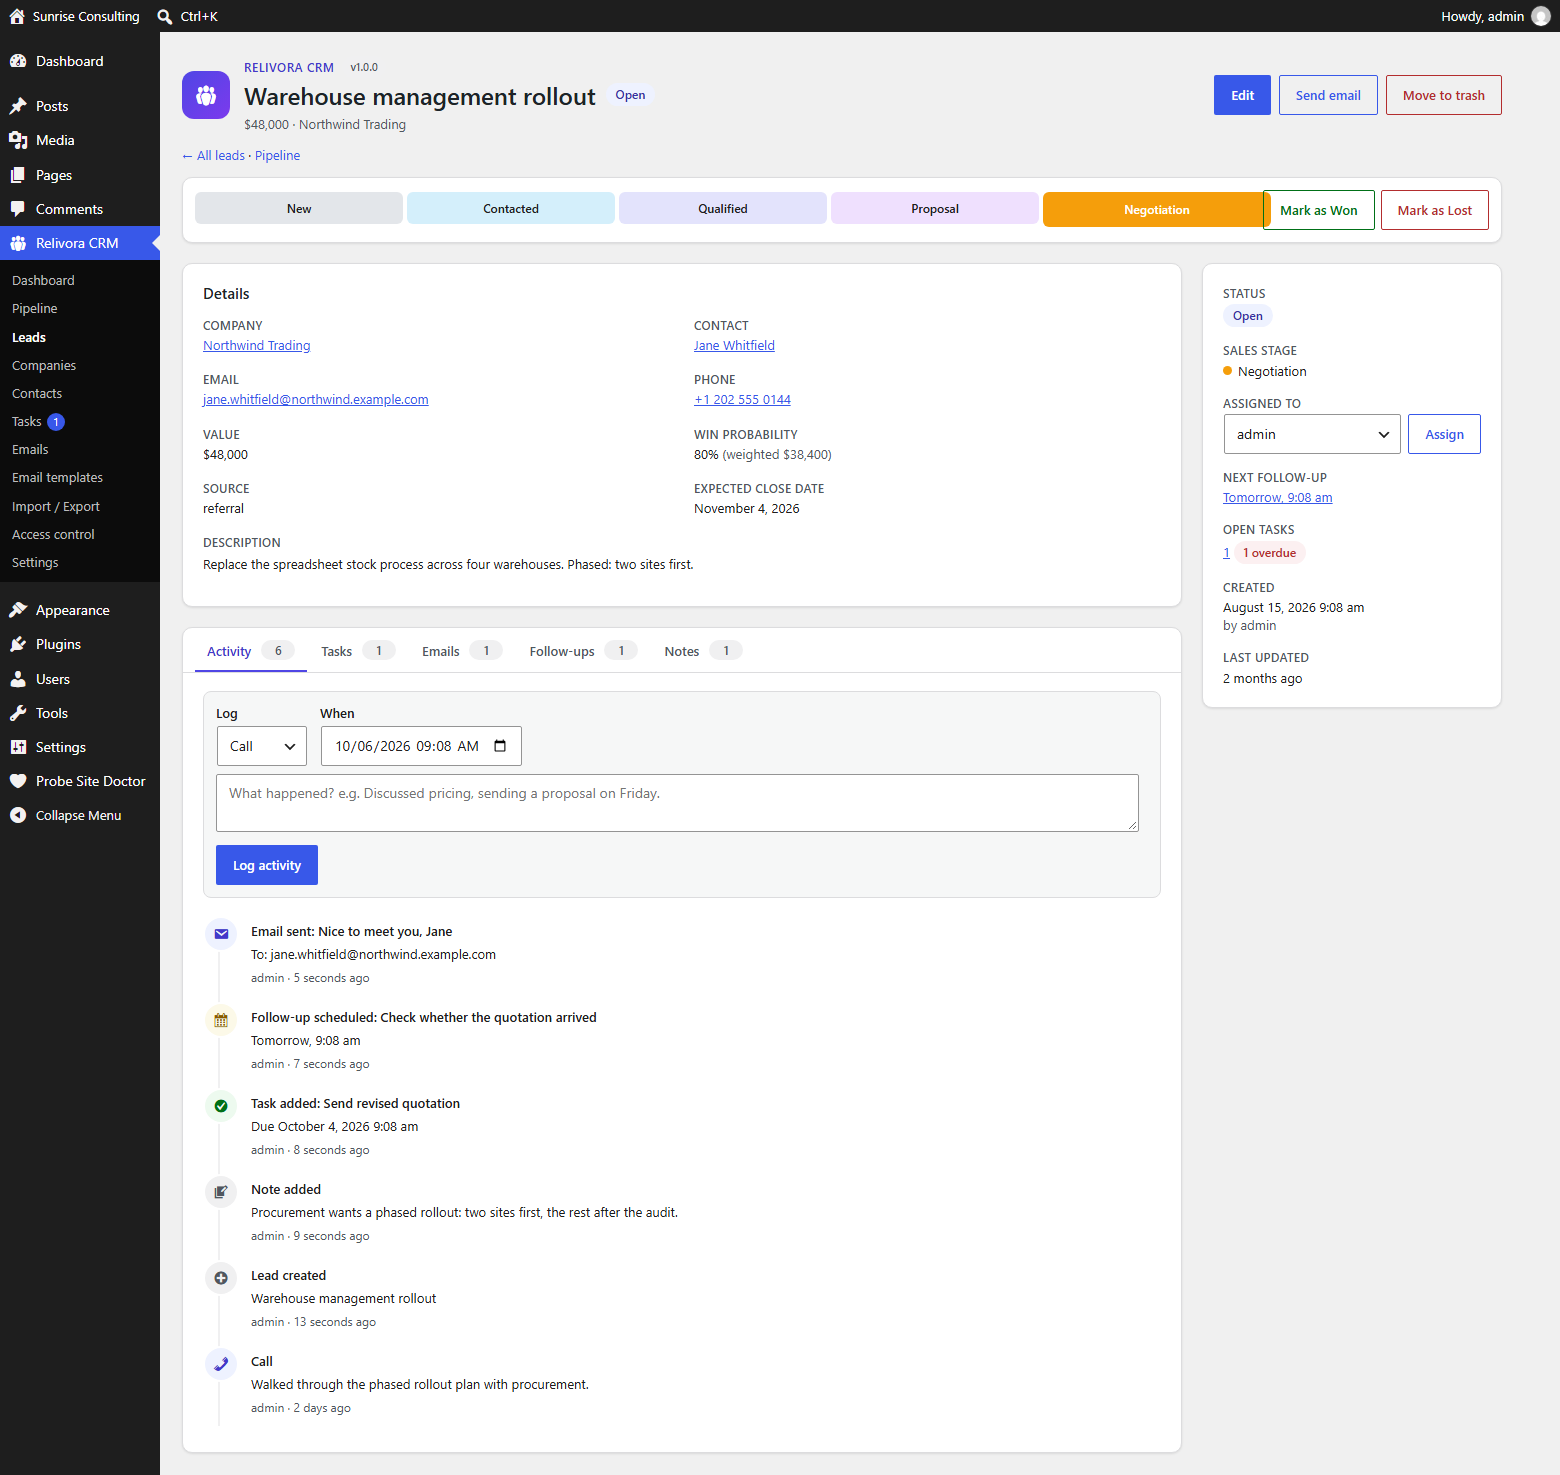Click Mark as Won button
1560x1475 pixels.
point(1319,210)
